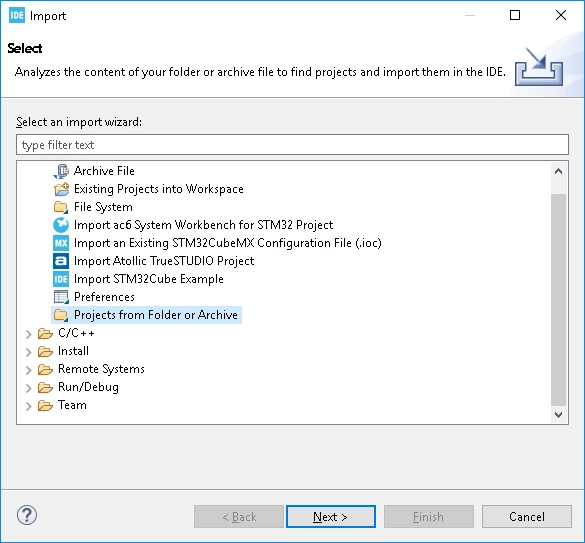This screenshot has width=585, height=543.
Task: Expand the Run/Debug category
Action: pyautogui.click(x=28, y=388)
